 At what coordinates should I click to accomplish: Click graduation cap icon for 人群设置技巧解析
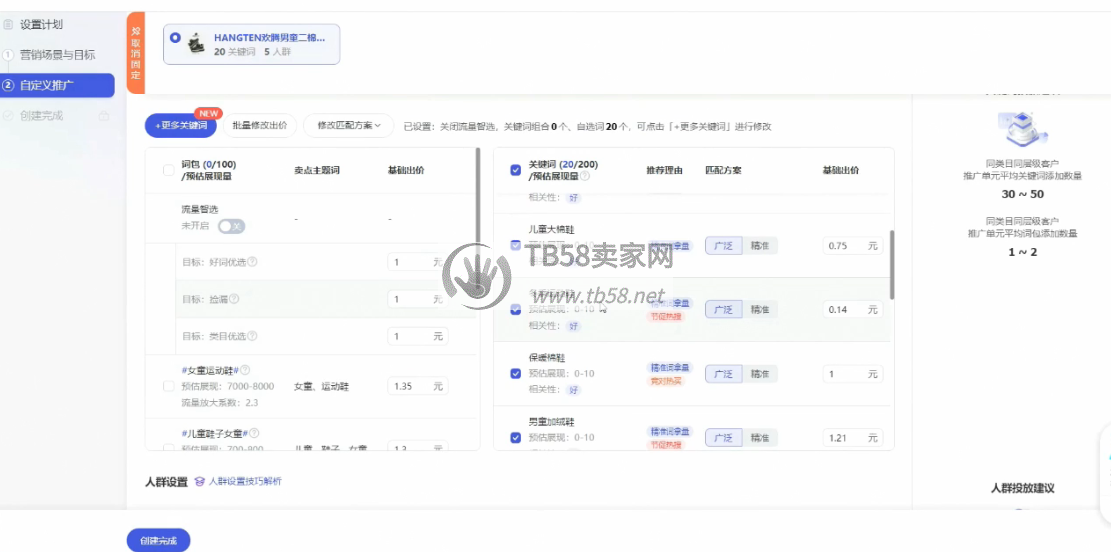click(199, 482)
